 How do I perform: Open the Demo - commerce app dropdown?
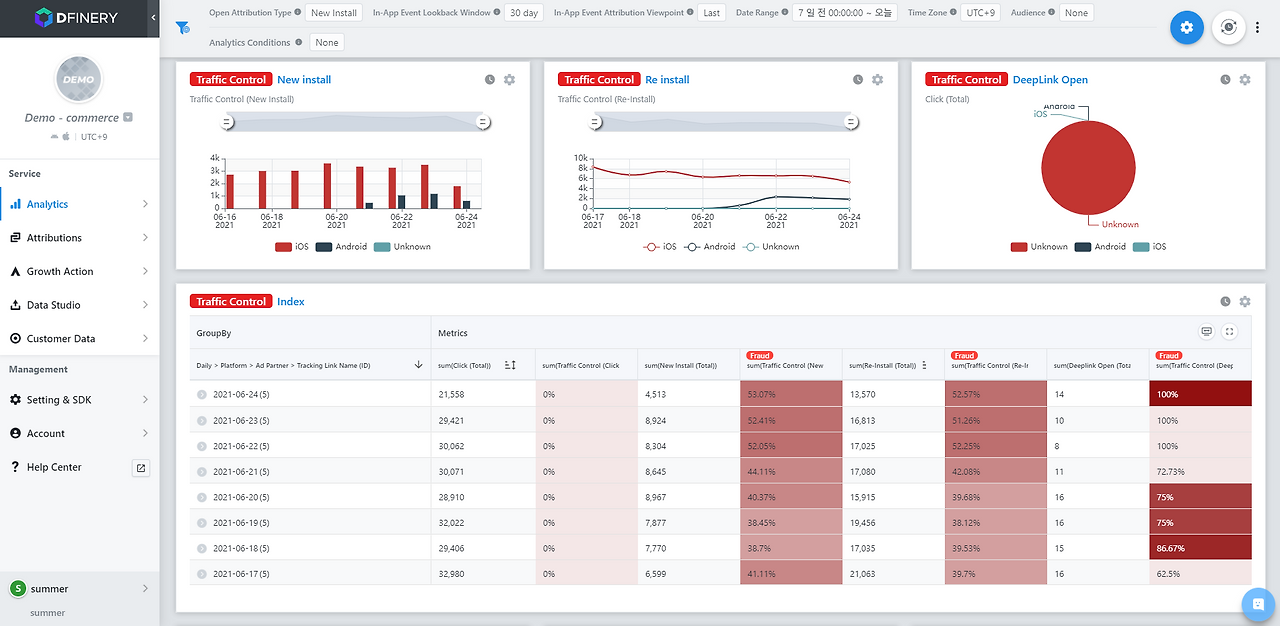(128, 117)
